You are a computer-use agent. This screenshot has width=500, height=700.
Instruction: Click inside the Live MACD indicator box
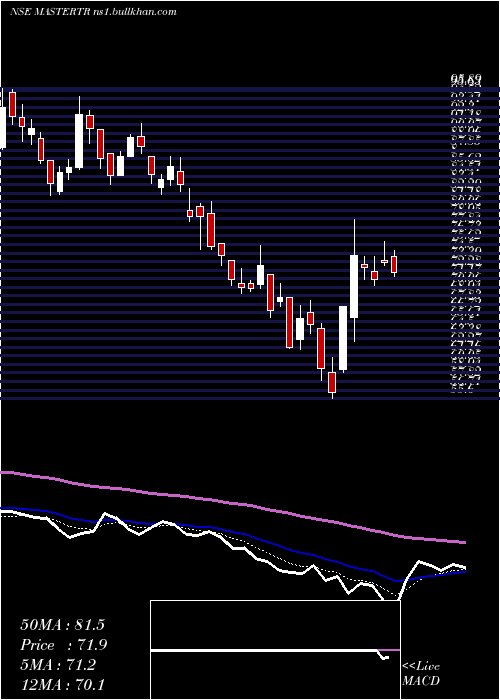(x=275, y=650)
